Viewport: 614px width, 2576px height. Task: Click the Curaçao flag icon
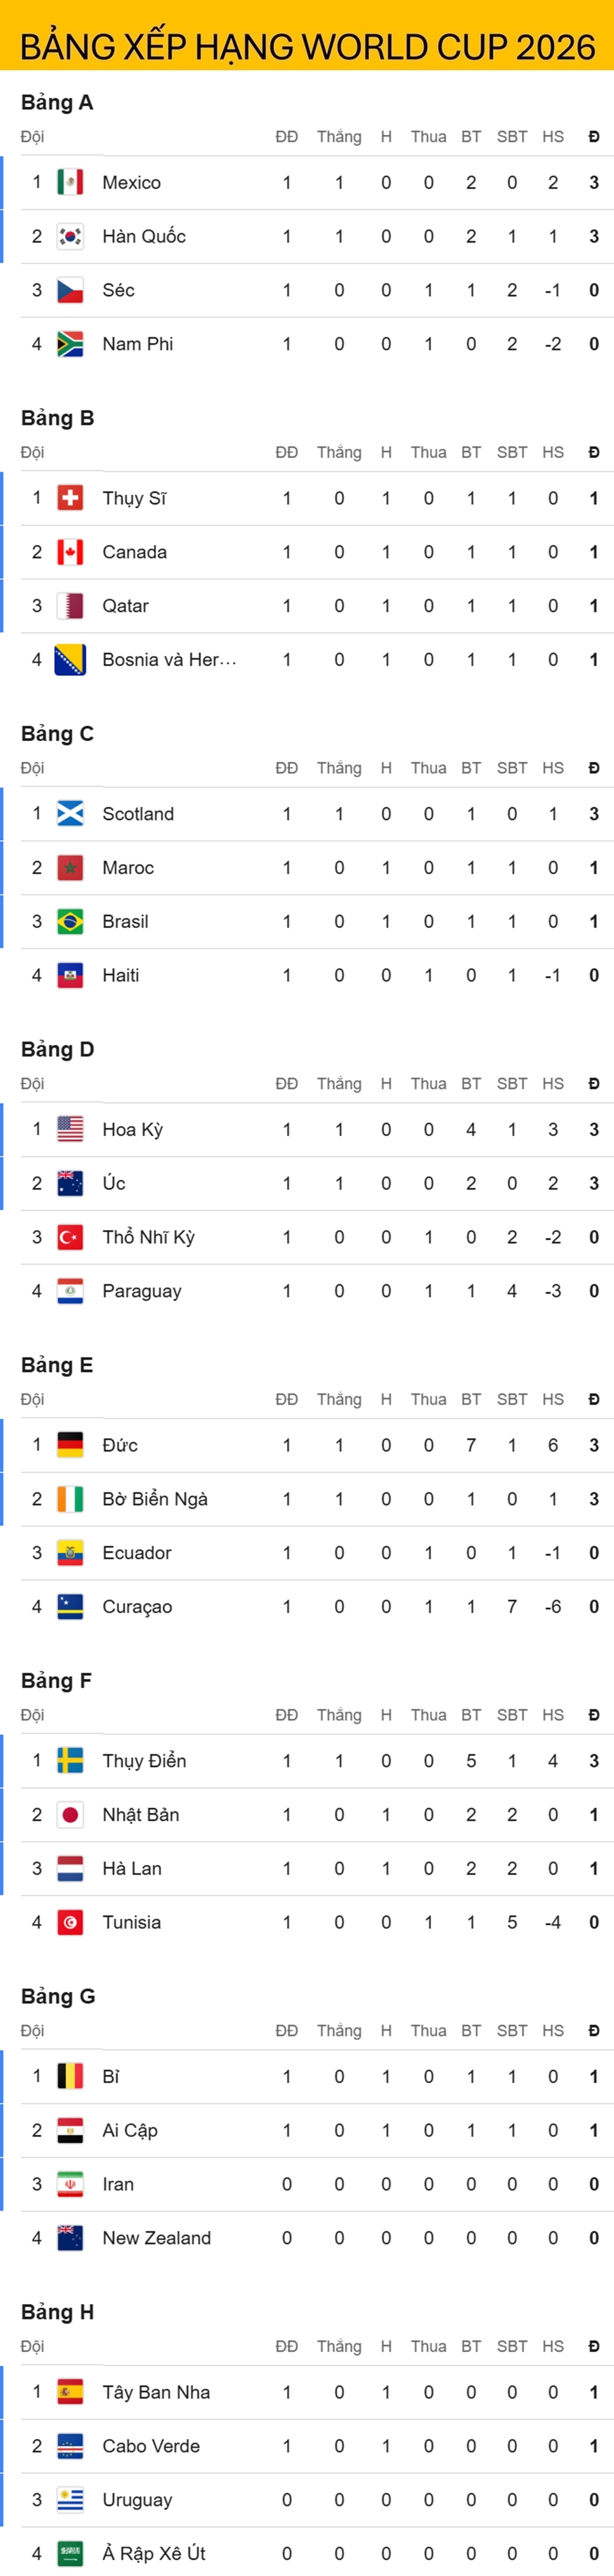pos(70,1607)
